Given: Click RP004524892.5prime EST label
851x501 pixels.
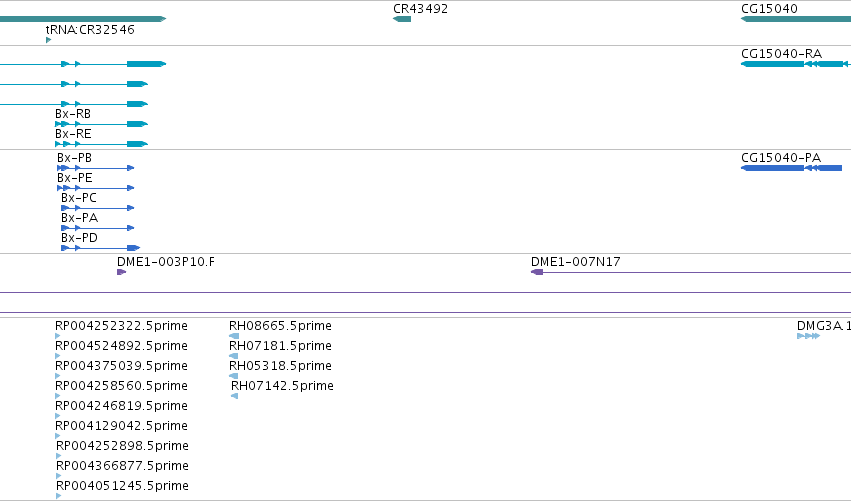Looking at the screenshot, I should 122,346.
